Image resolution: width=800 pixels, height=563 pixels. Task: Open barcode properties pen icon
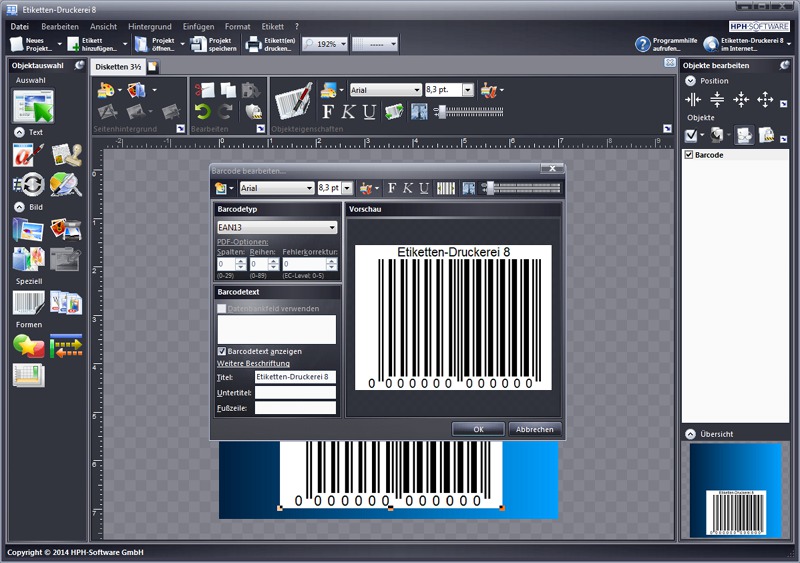293,101
